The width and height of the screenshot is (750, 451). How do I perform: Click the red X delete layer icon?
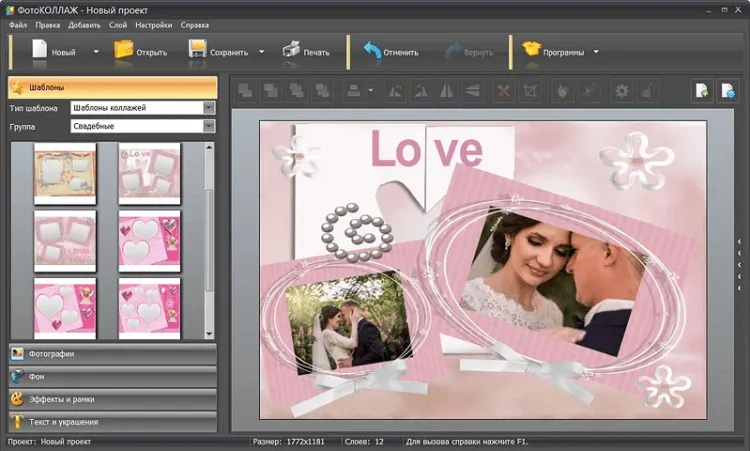pos(504,91)
